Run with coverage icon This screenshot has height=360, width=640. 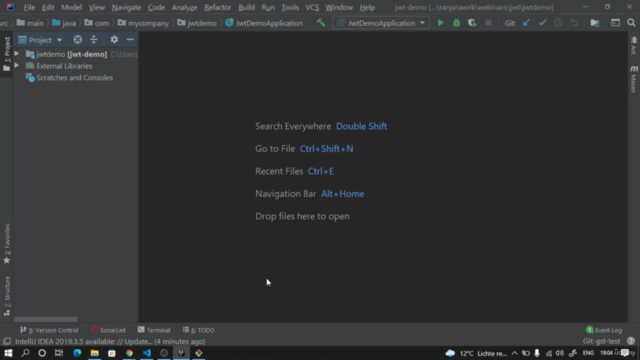(472, 23)
